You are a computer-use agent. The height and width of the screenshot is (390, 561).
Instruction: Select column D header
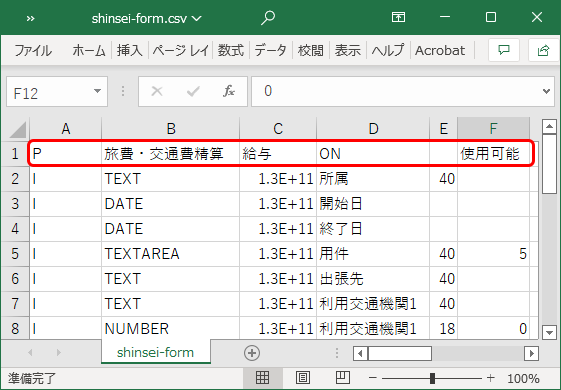pyautogui.click(x=373, y=128)
